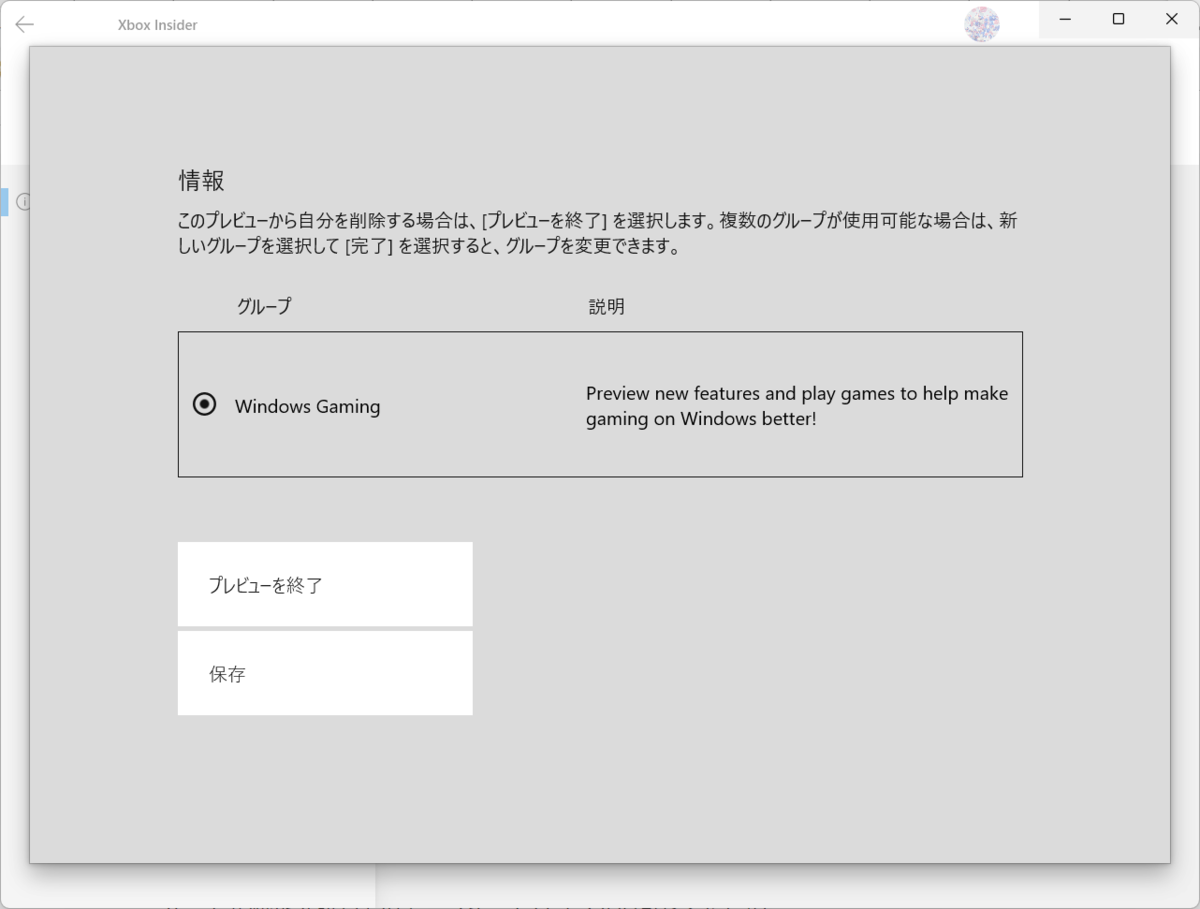
Task: Click the info icon behind the dialog
Action: (x=23, y=202)
